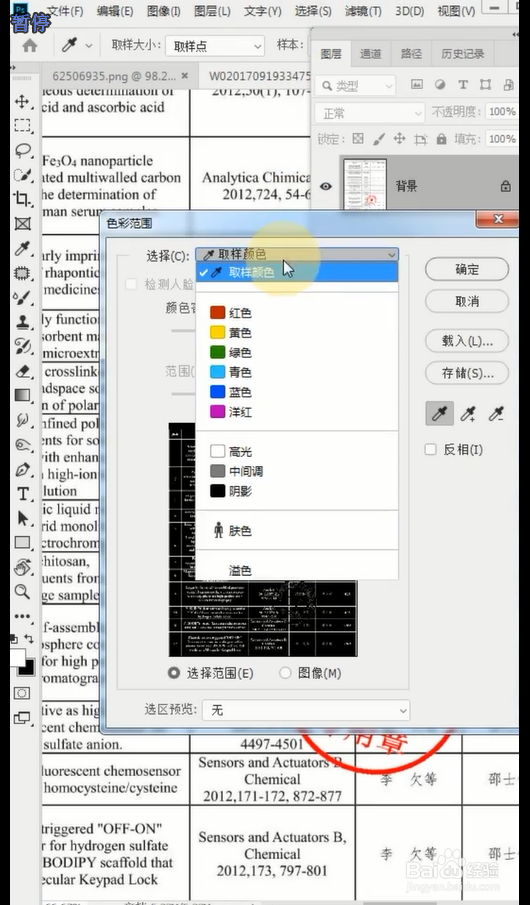
Task: Open the layer filter 类型 dropdown
Action: click(356, 86)
